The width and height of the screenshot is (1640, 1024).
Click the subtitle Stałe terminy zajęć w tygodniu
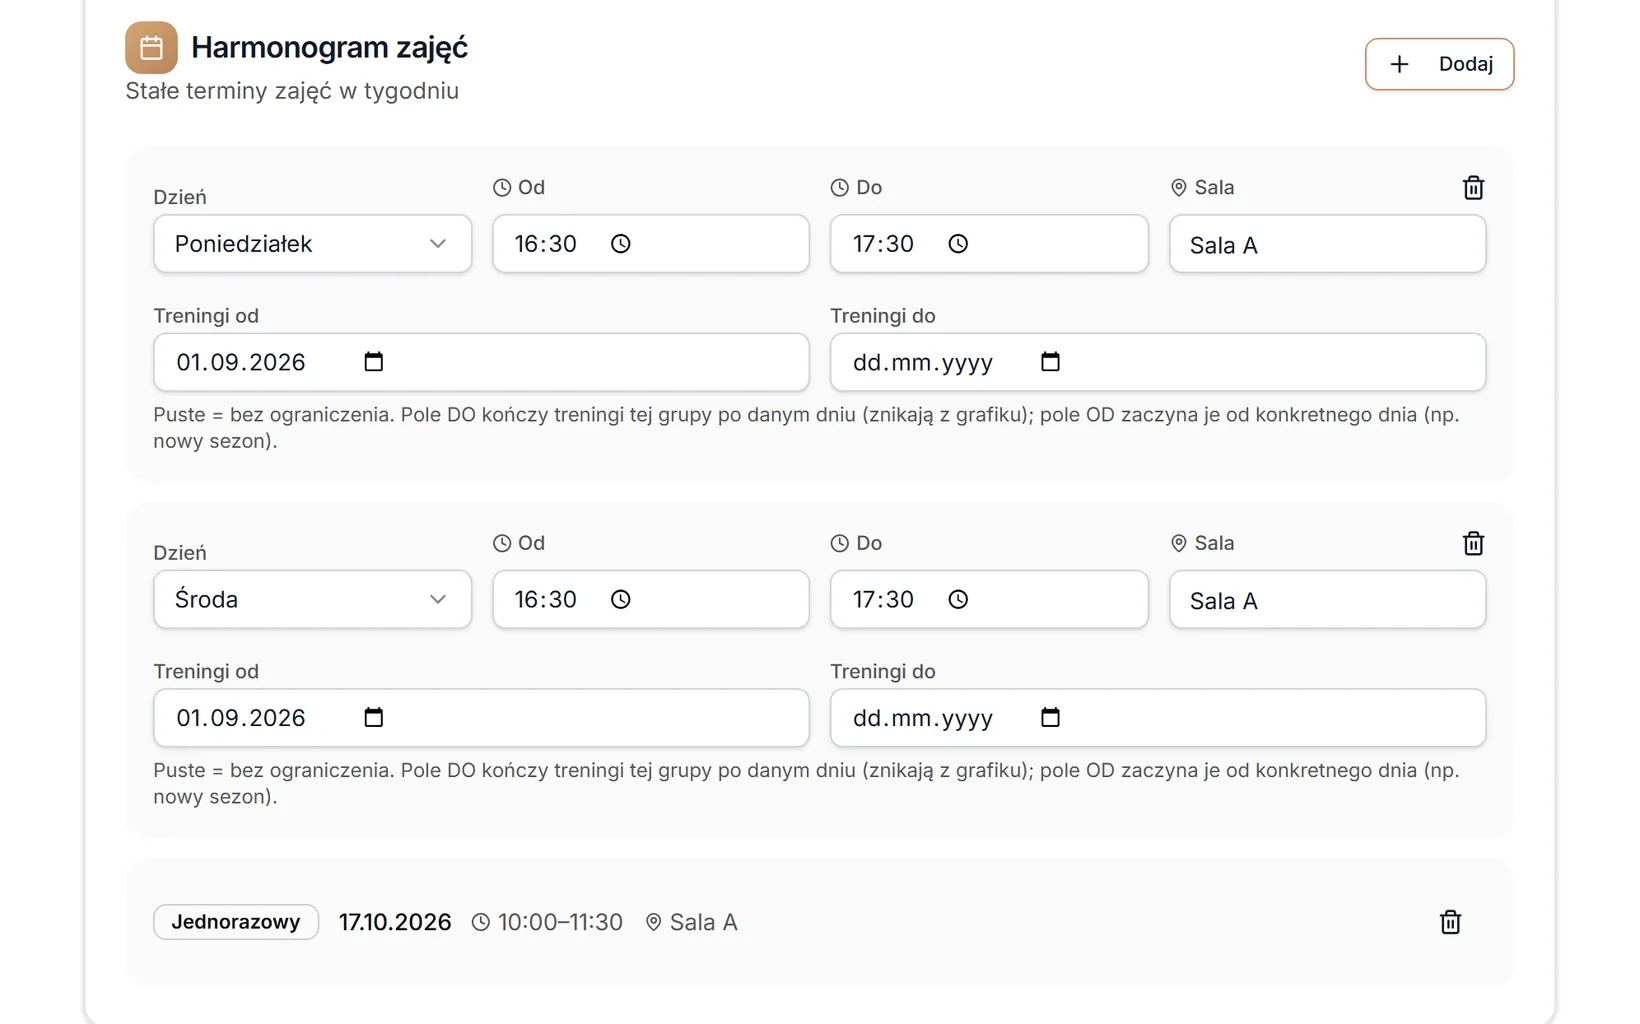click(292, 91)
